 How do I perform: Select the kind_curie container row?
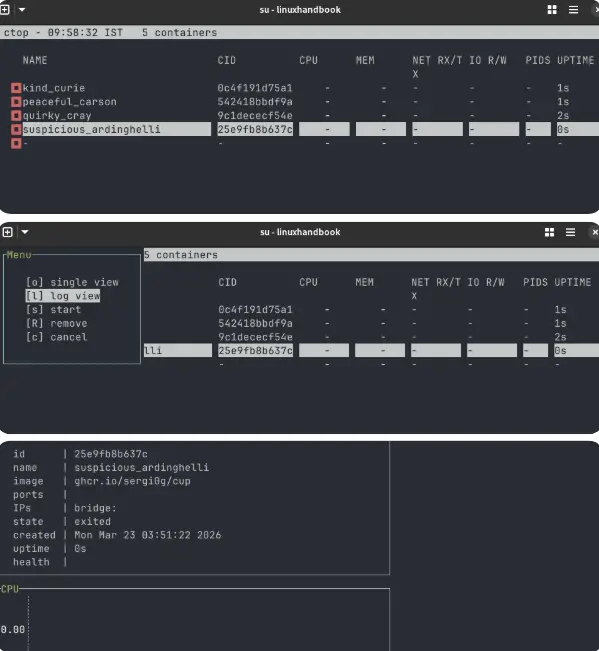point(305,88)
